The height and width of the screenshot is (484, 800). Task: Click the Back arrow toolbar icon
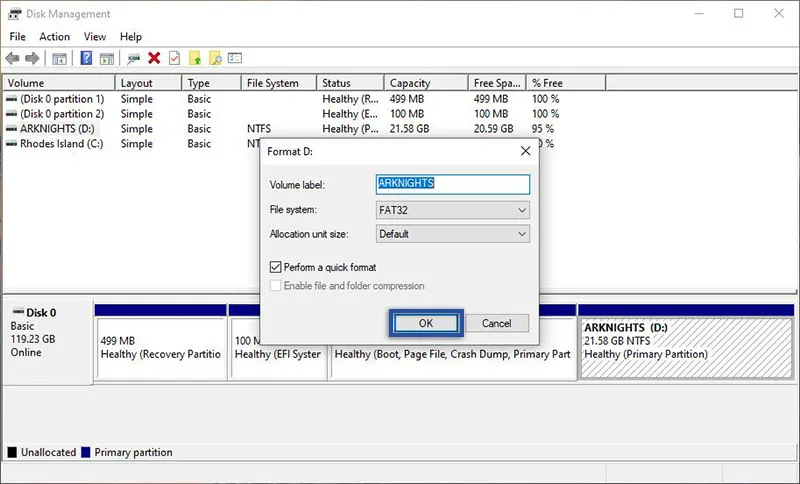click(13, 58)
